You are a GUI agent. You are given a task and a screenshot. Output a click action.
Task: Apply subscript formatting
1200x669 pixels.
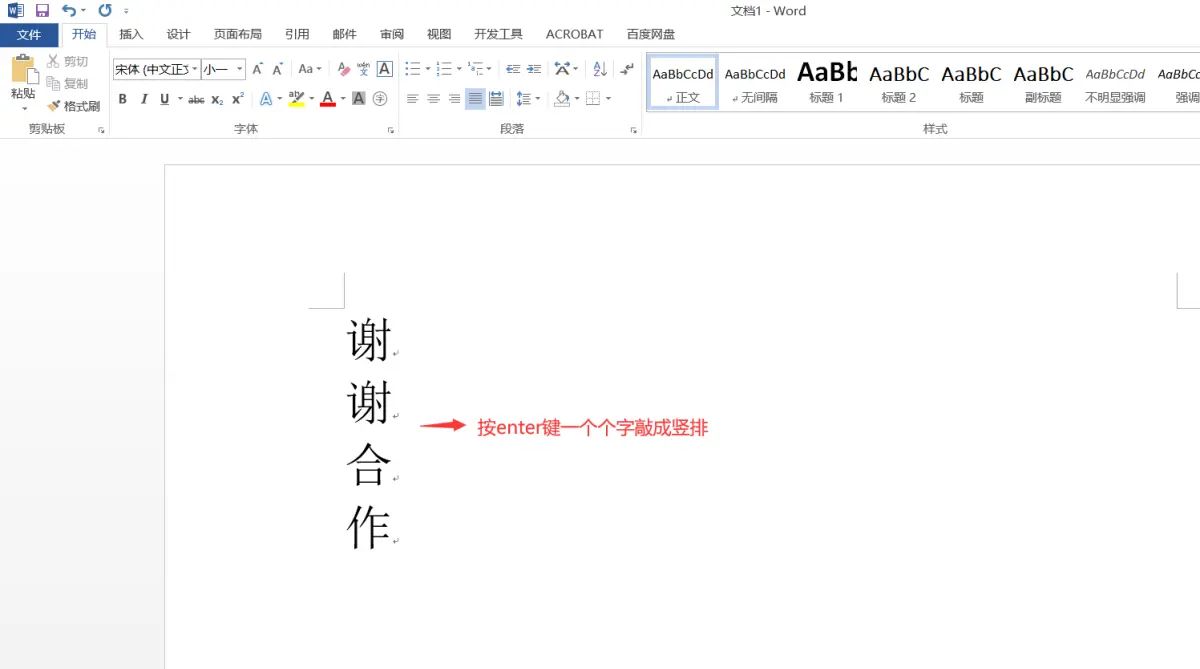click(217, 99)
